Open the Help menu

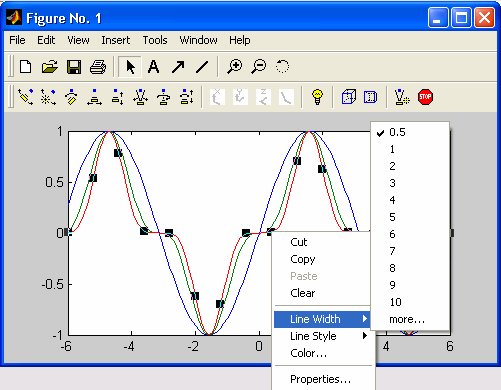coord(240,40)
